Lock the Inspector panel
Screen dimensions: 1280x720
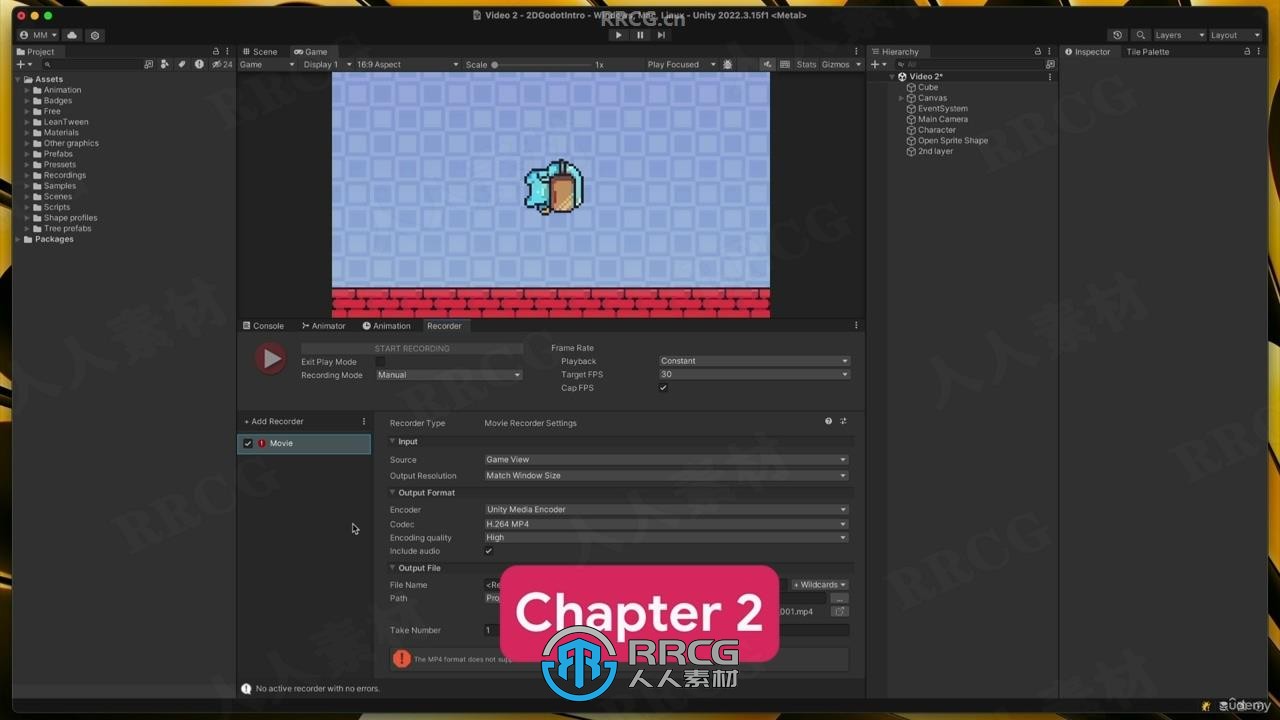1246,52
